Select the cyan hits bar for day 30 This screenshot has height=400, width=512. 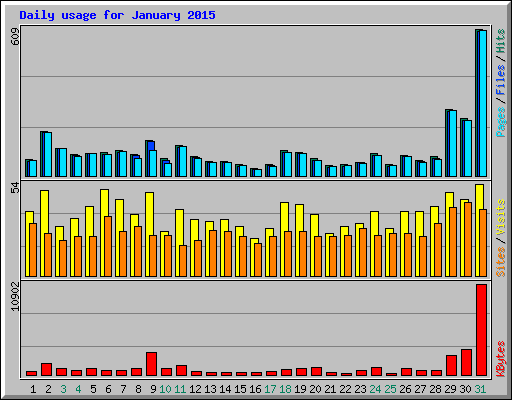468,148
